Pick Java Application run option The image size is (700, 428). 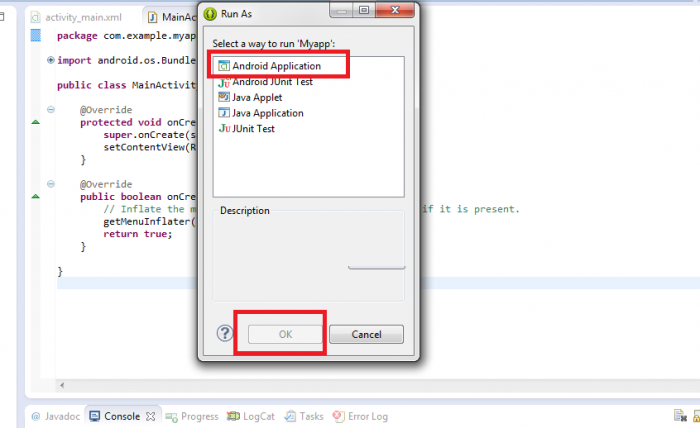click(x=261, y=113)
